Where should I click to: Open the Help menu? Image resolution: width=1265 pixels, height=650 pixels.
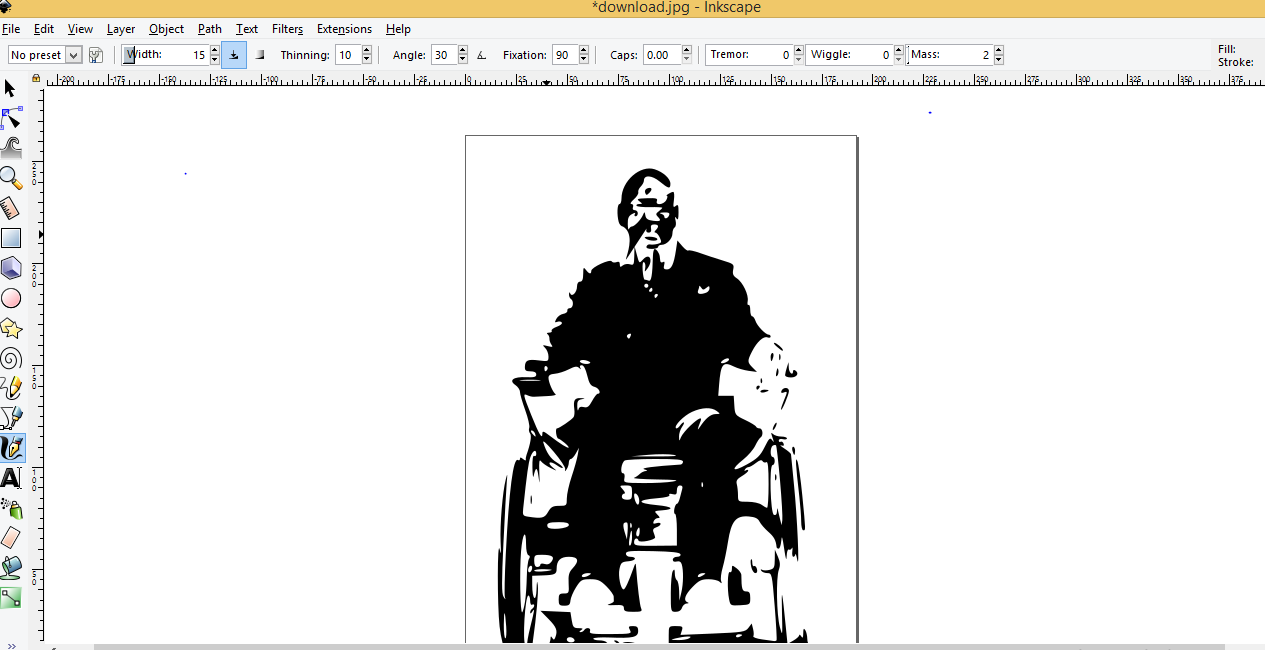(398, 29)
